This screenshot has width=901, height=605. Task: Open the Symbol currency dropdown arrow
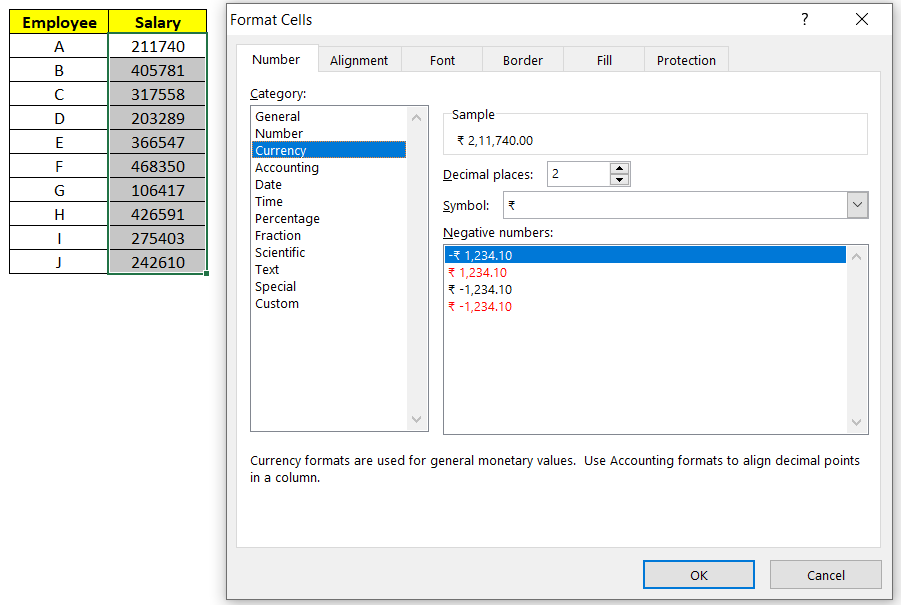[857, 206]
